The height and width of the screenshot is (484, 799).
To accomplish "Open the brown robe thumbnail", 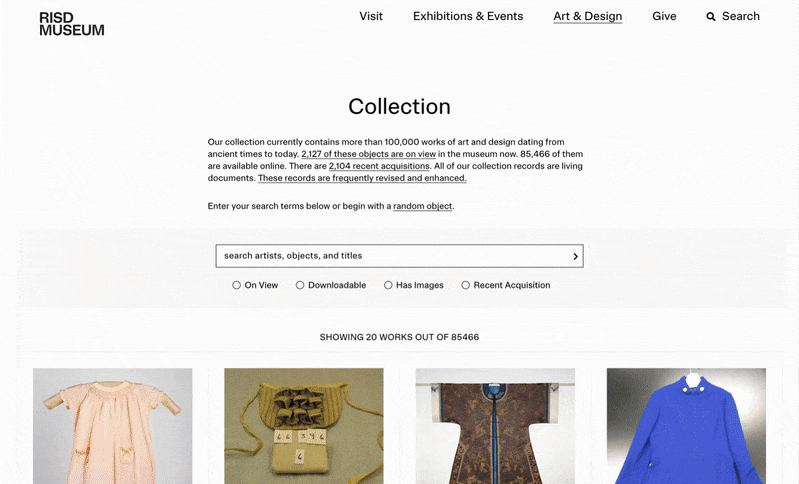I will pyautogui.click(x=495, y=426).
